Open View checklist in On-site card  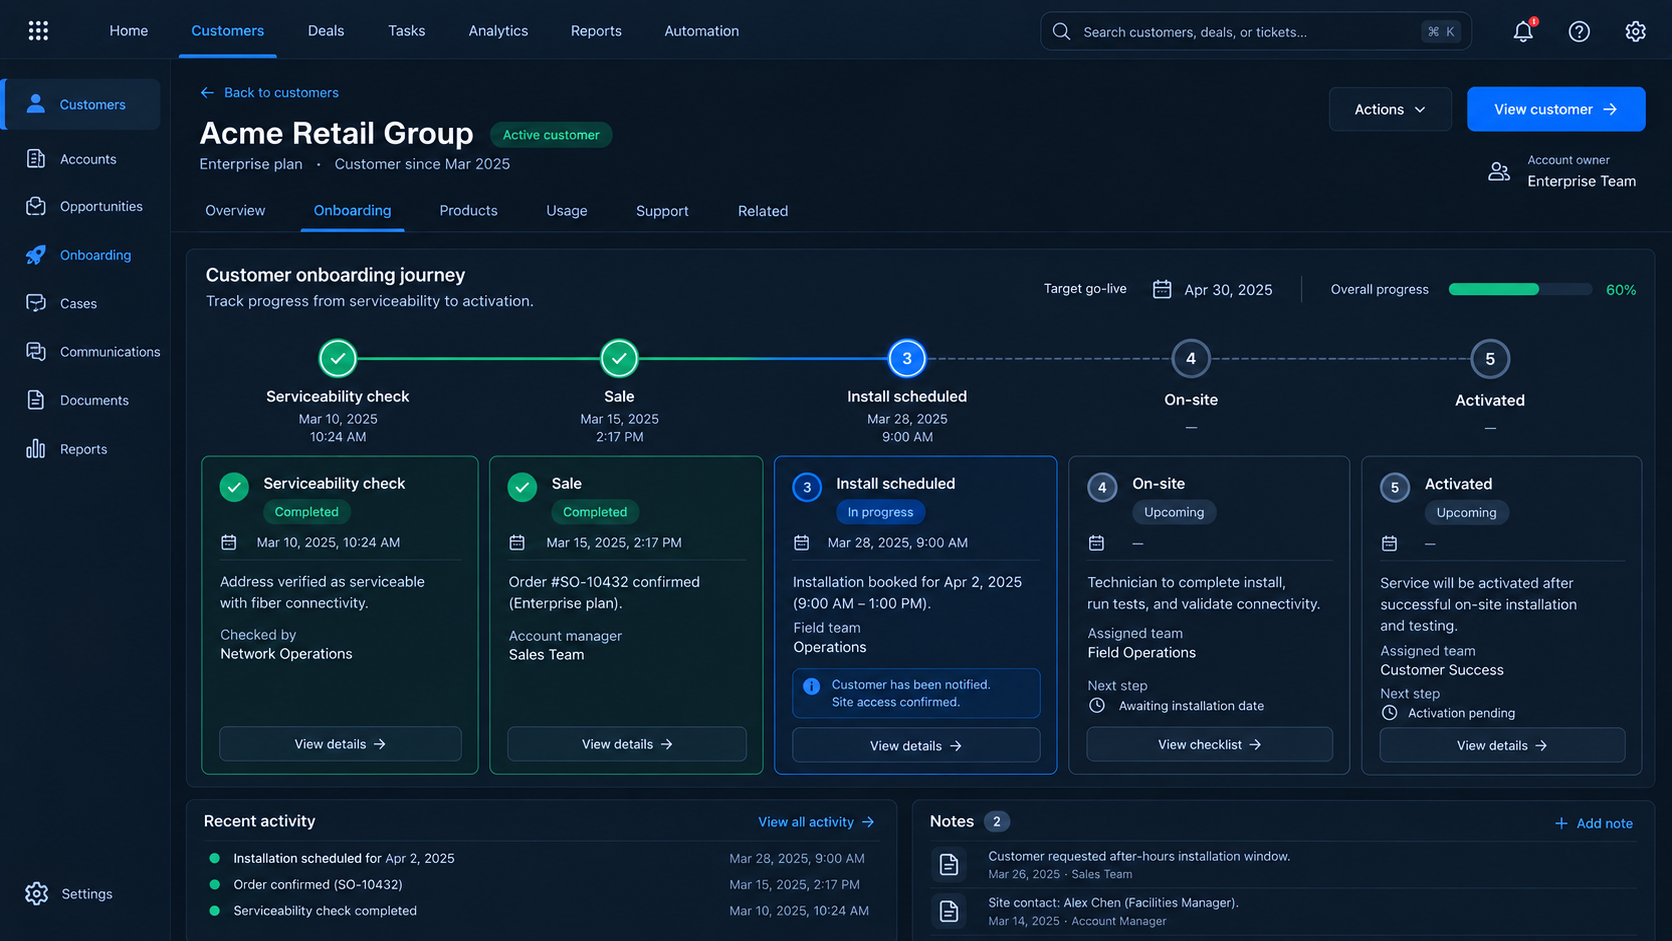(1209, 744)
